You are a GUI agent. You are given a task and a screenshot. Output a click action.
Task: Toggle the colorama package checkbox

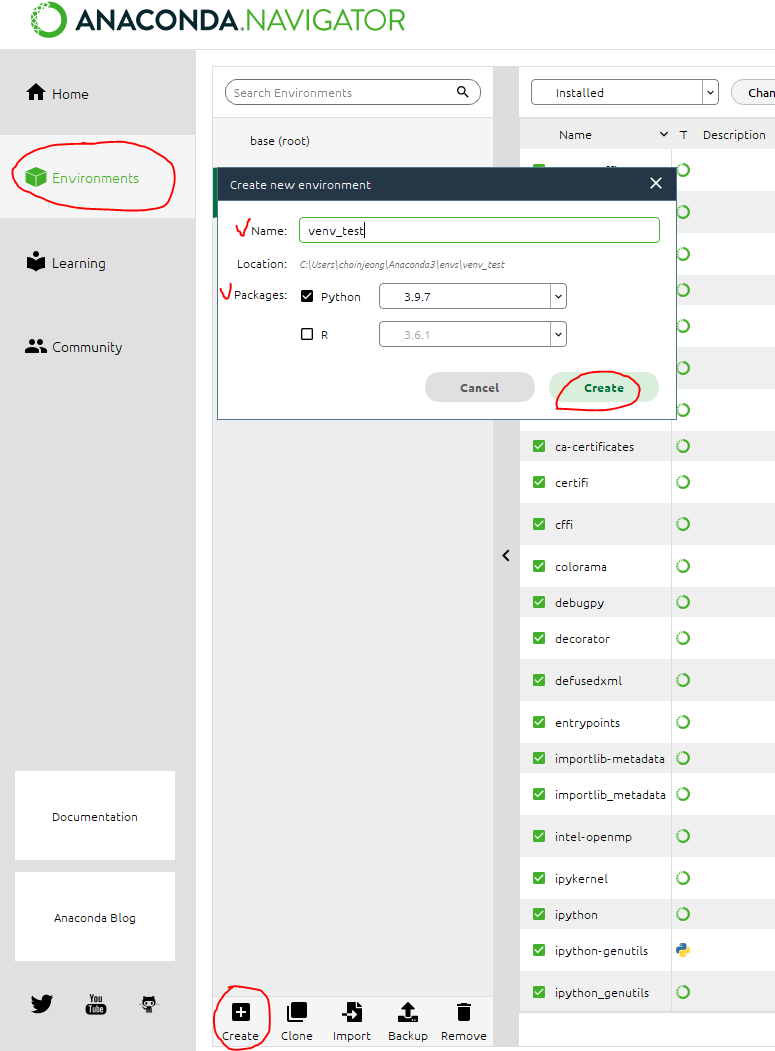[x=539, y=566]
